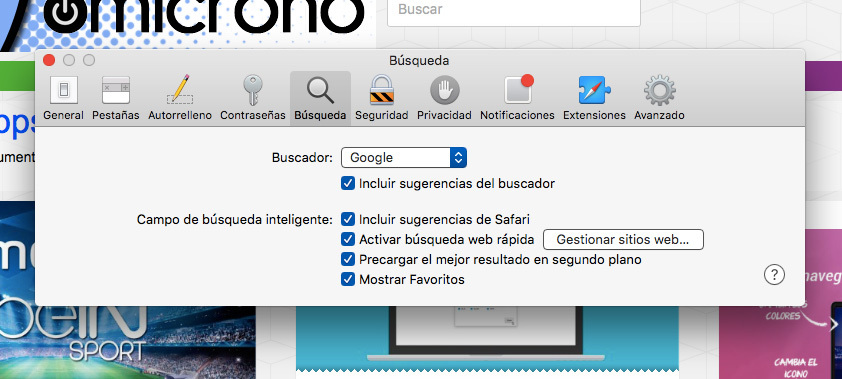This screenshot has width=842, height=379.
Task: Open the Notificaciones preferences pane
Action: tap(517, 98)
